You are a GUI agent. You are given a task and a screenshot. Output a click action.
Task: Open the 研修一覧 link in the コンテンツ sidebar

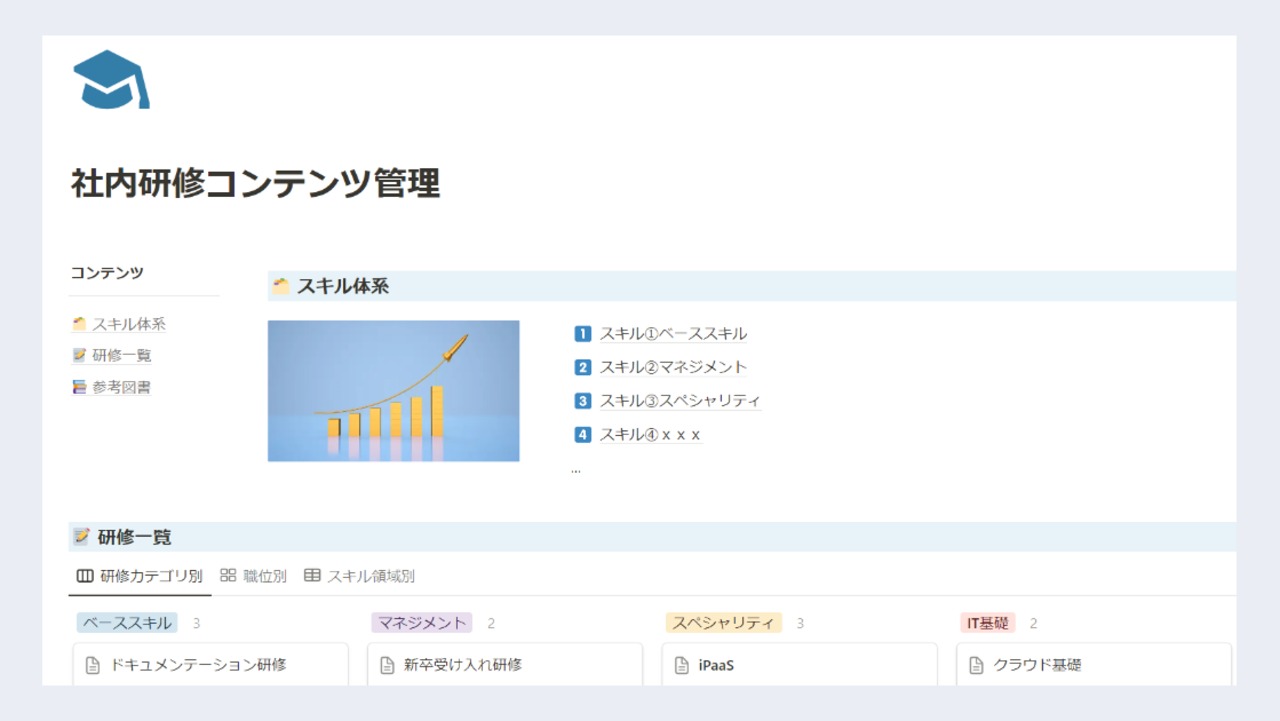[x=122, y=355]
